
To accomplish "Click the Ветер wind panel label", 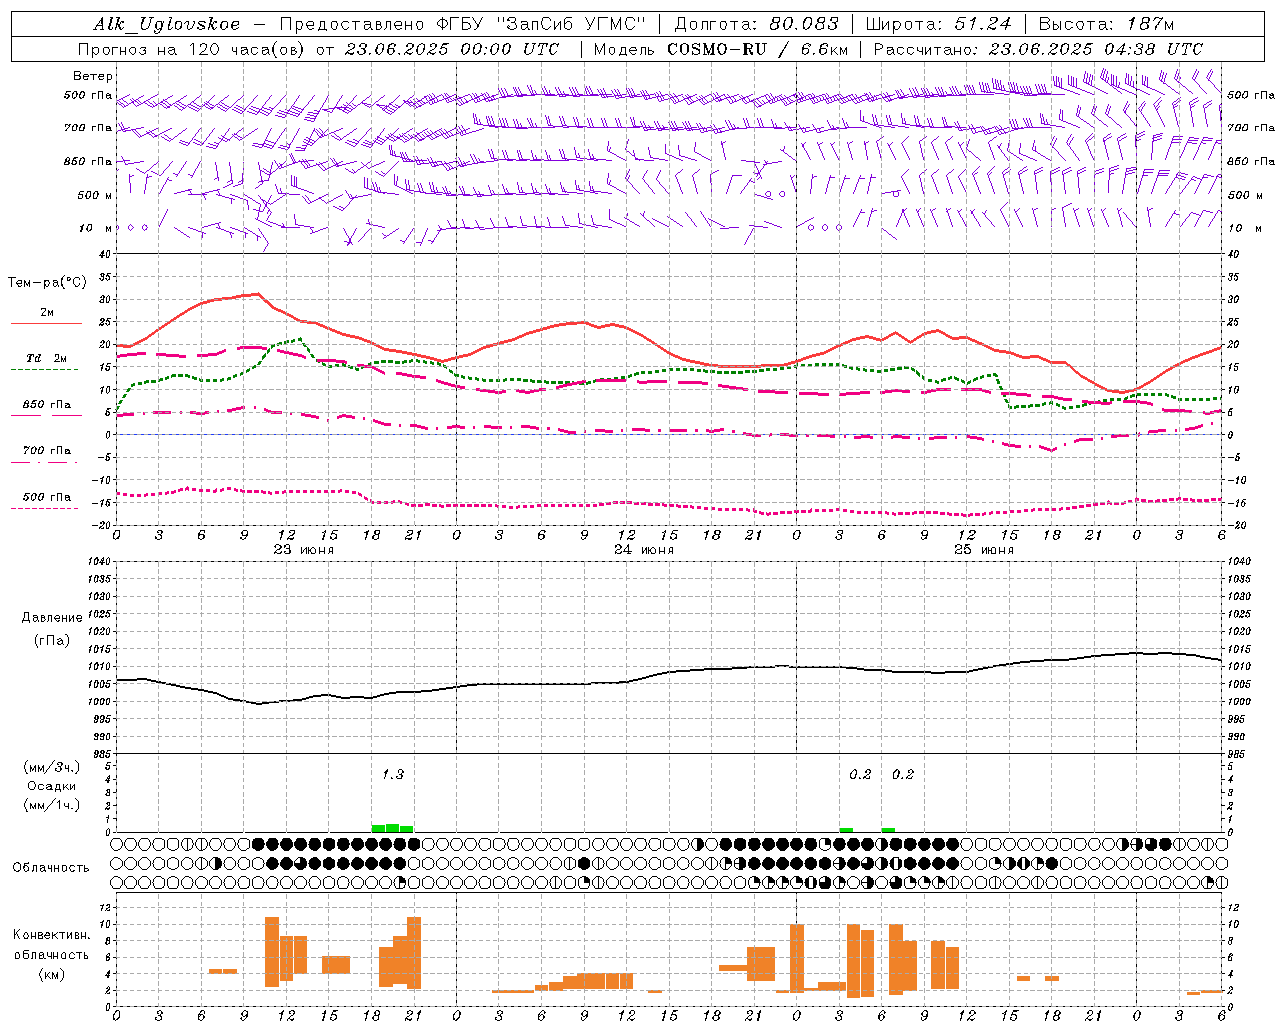I will [x=92, y=76].
